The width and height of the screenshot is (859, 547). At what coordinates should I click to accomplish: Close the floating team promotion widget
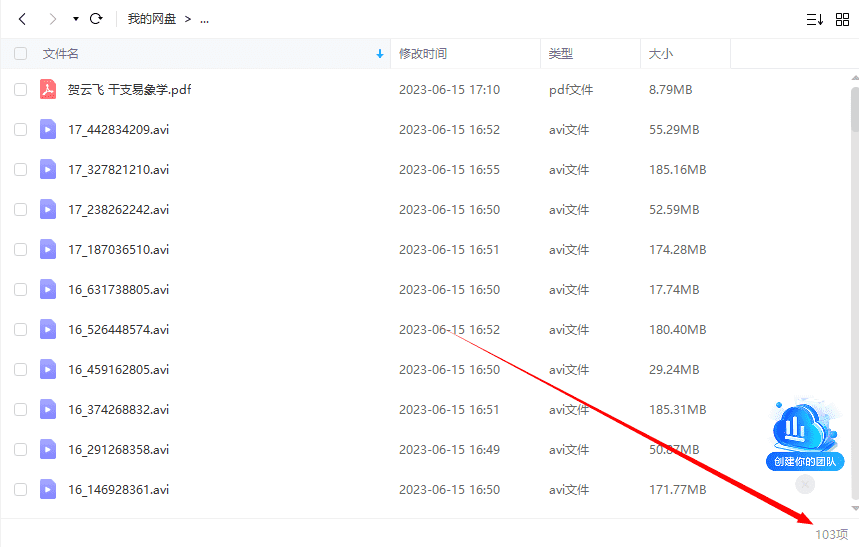tap(805, 484)
